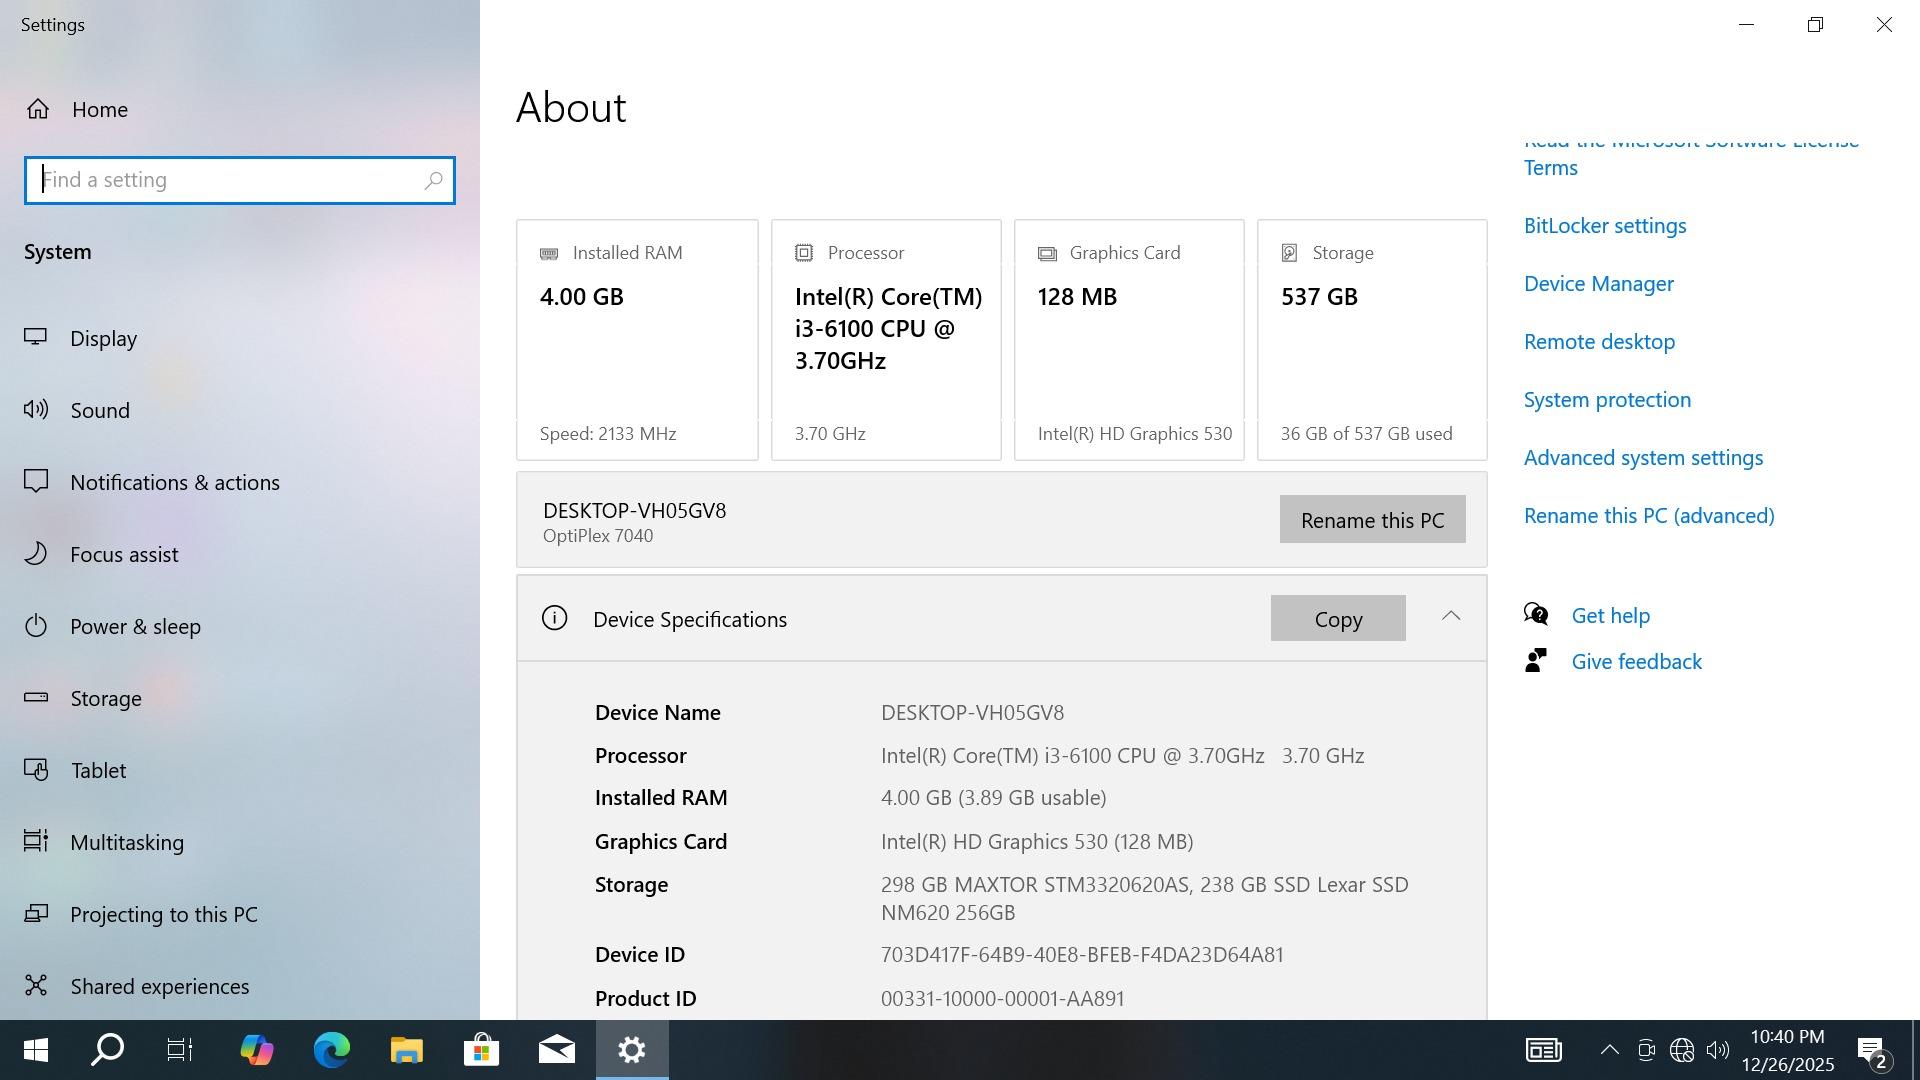This screenshot has height=1080, width=1920.
Task: Open Advanced system settings link
Action: coord(1642,458)
